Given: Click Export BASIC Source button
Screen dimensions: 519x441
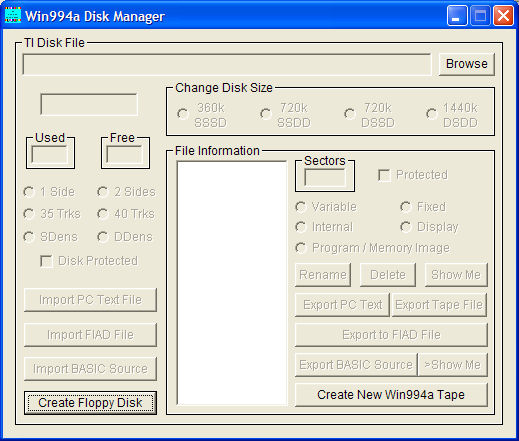Looking at the screenshot, I should (356, 365).
